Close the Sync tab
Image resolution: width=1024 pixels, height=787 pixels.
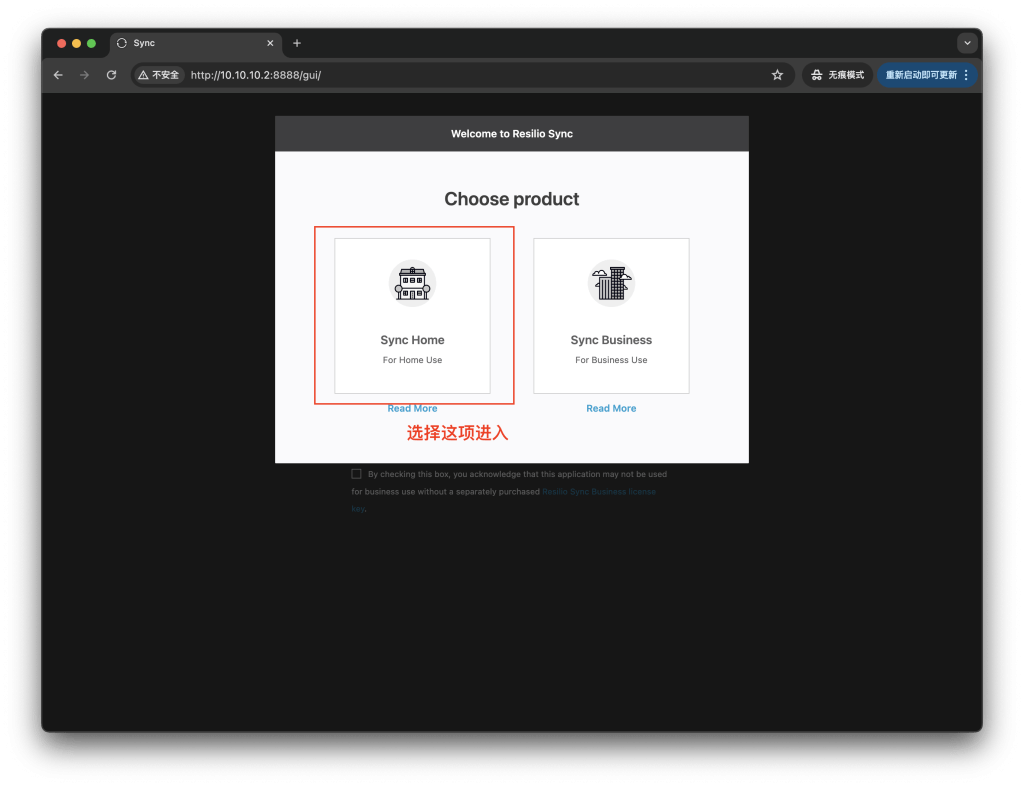point(270,43)
